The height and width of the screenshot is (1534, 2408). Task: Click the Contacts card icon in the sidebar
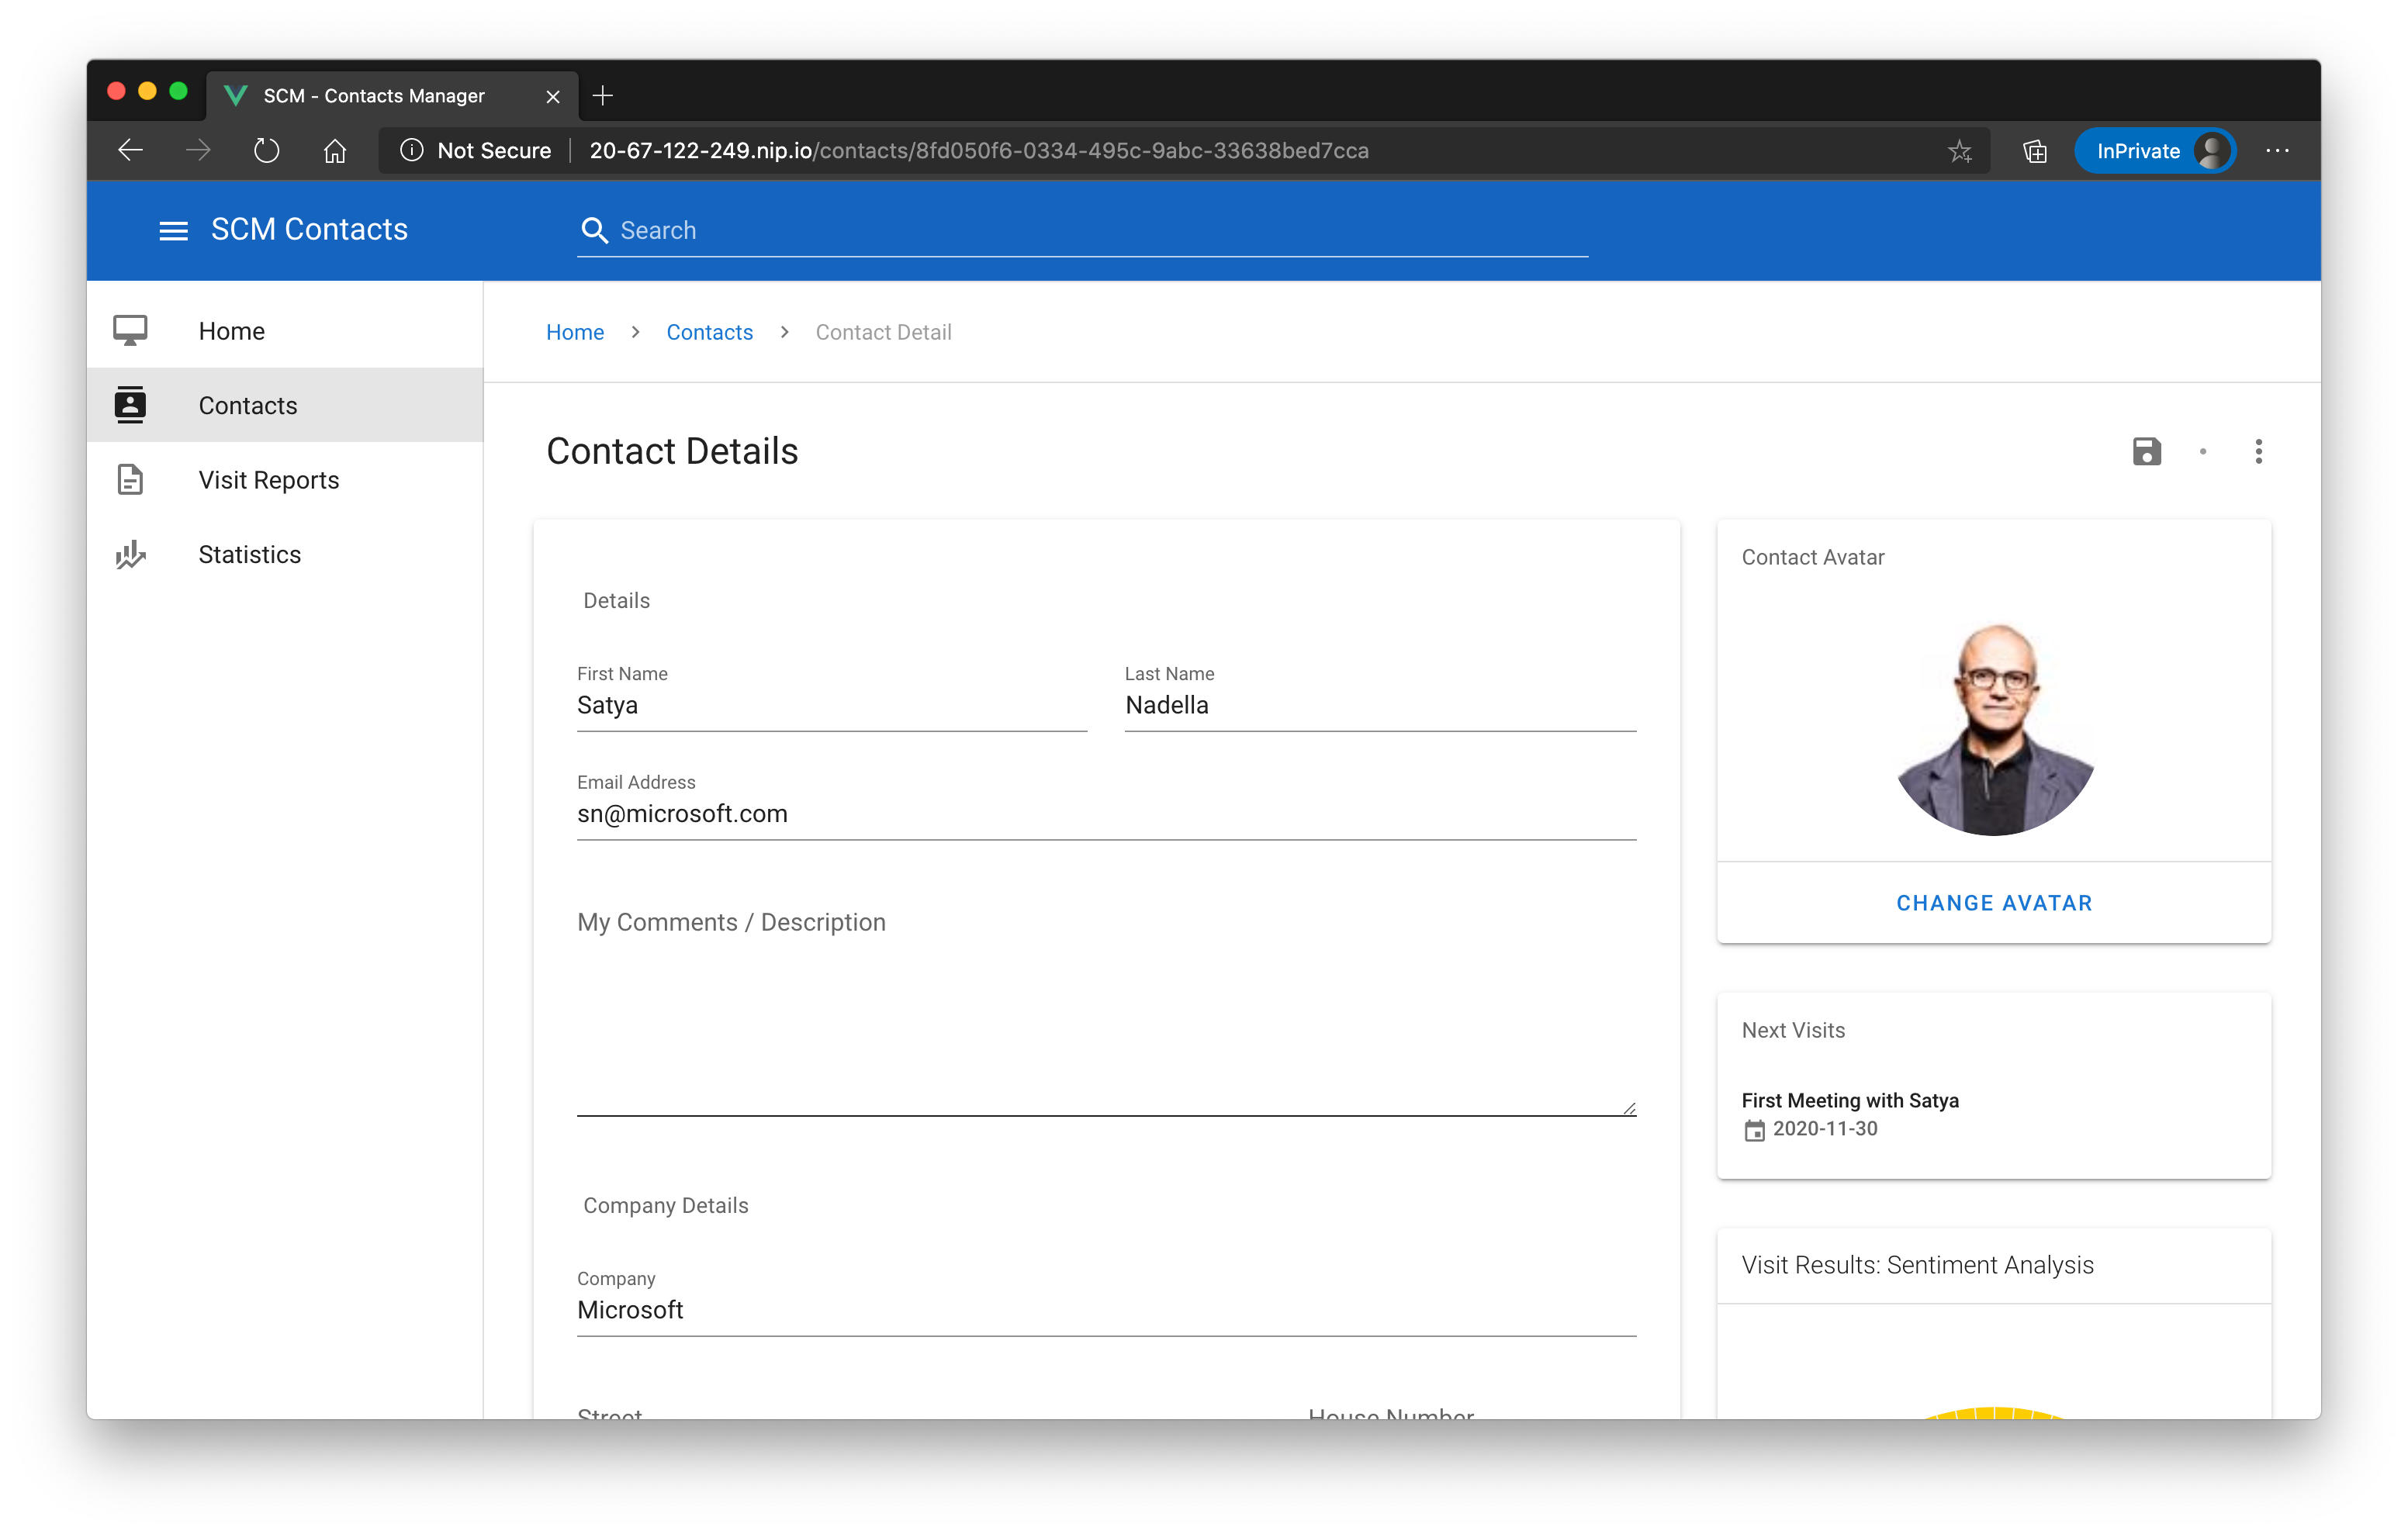click(x=130, y=404)
